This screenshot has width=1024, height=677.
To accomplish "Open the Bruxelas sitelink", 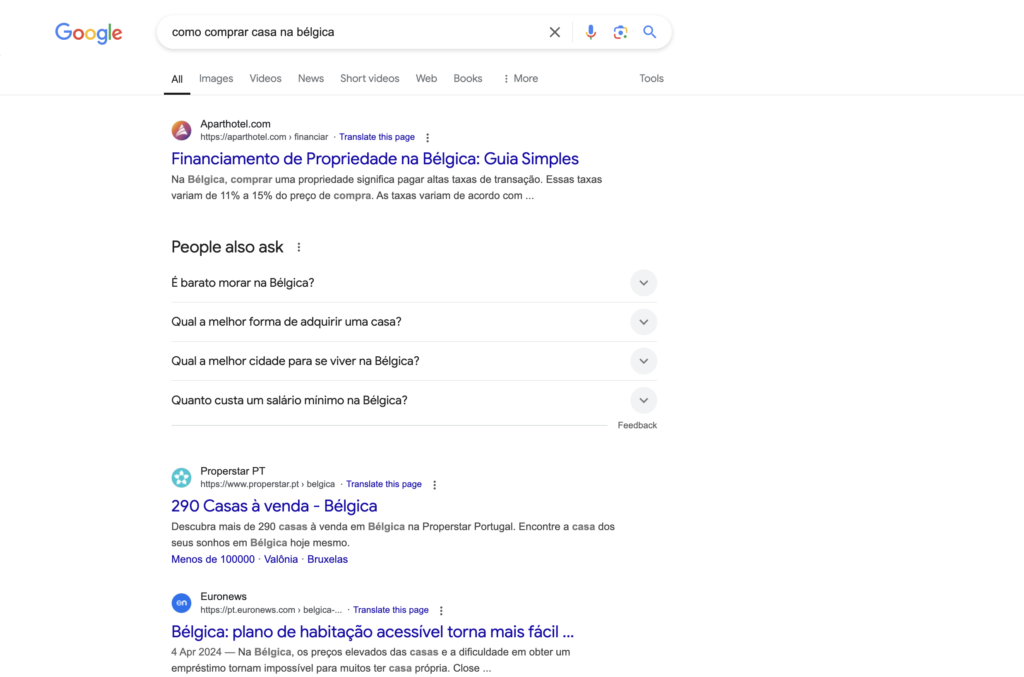I will tap(328, 559).
